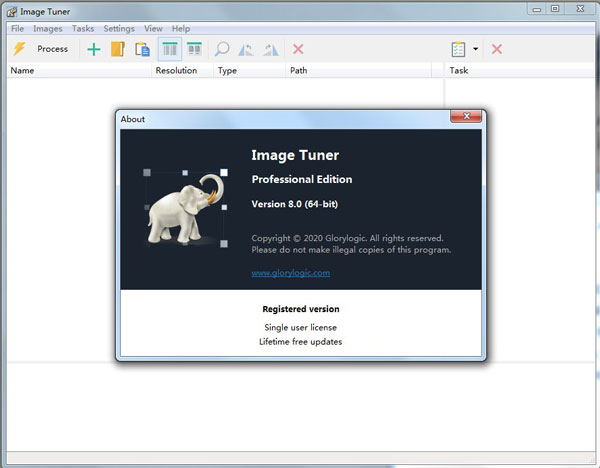Viewport: 600px width, 468px height.
Task: Rotate image right using toolbar icon
Action: point(271,50)
